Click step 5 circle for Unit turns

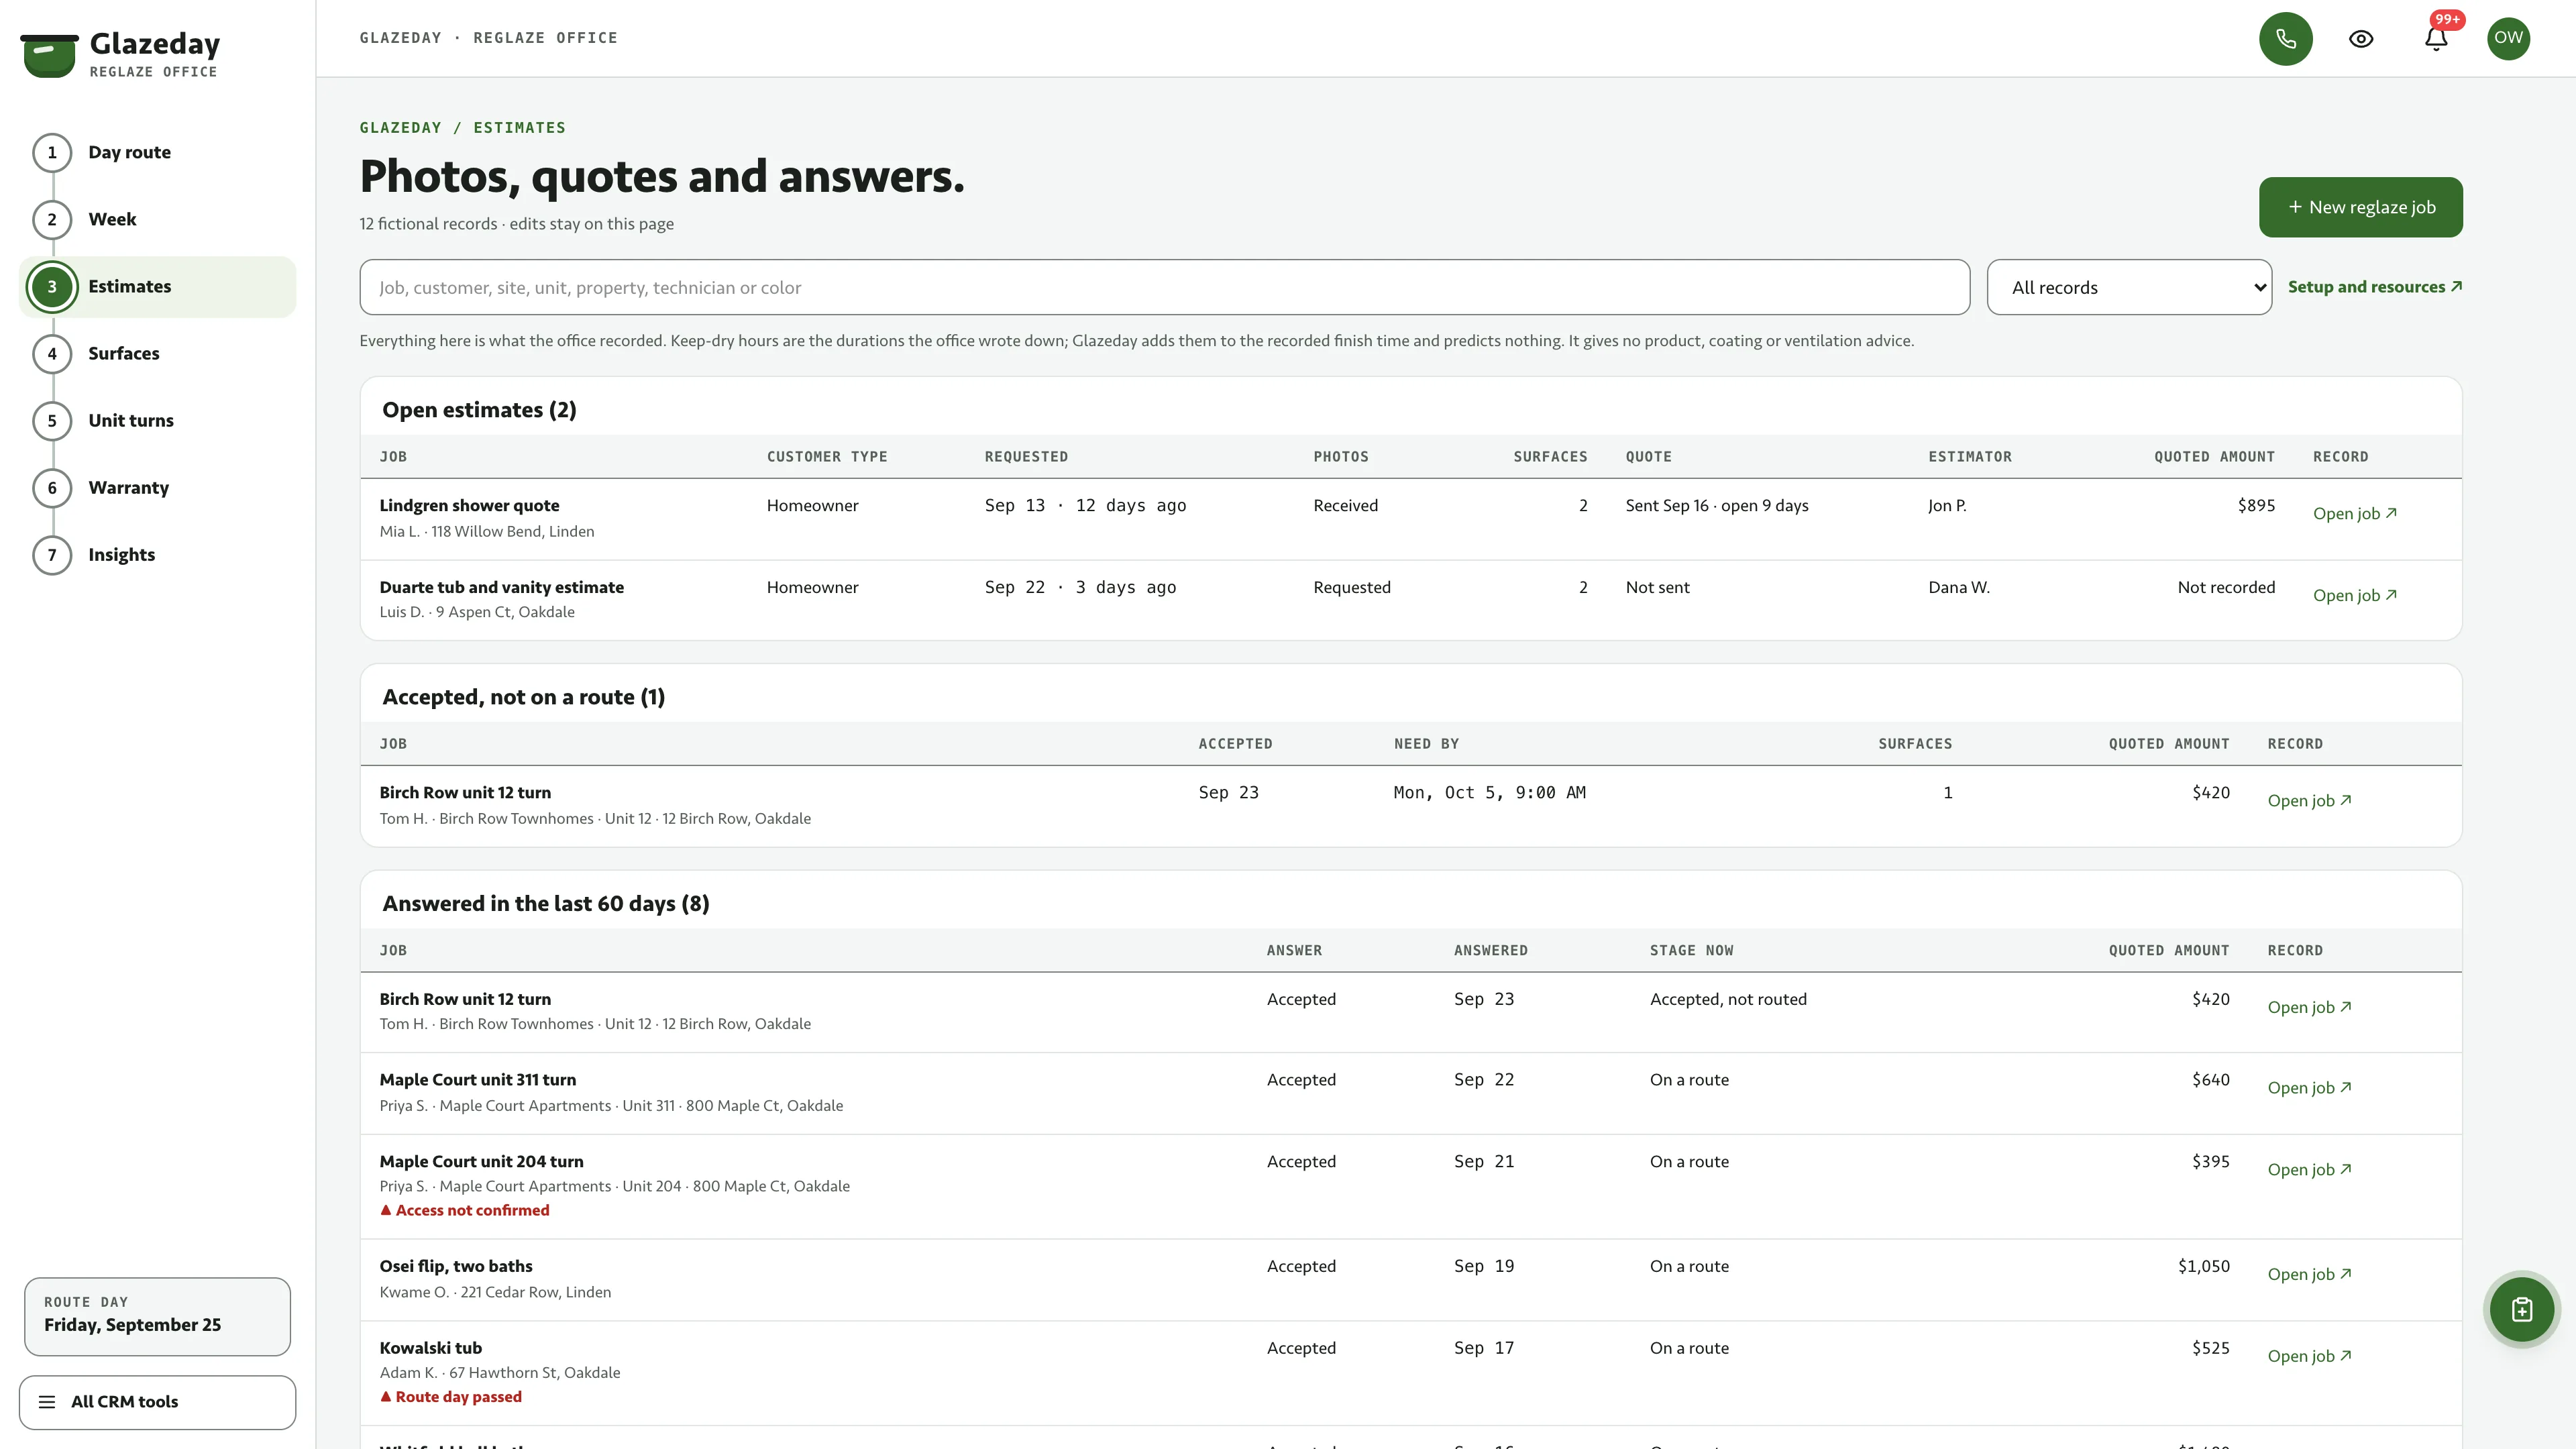coord(52,420)
